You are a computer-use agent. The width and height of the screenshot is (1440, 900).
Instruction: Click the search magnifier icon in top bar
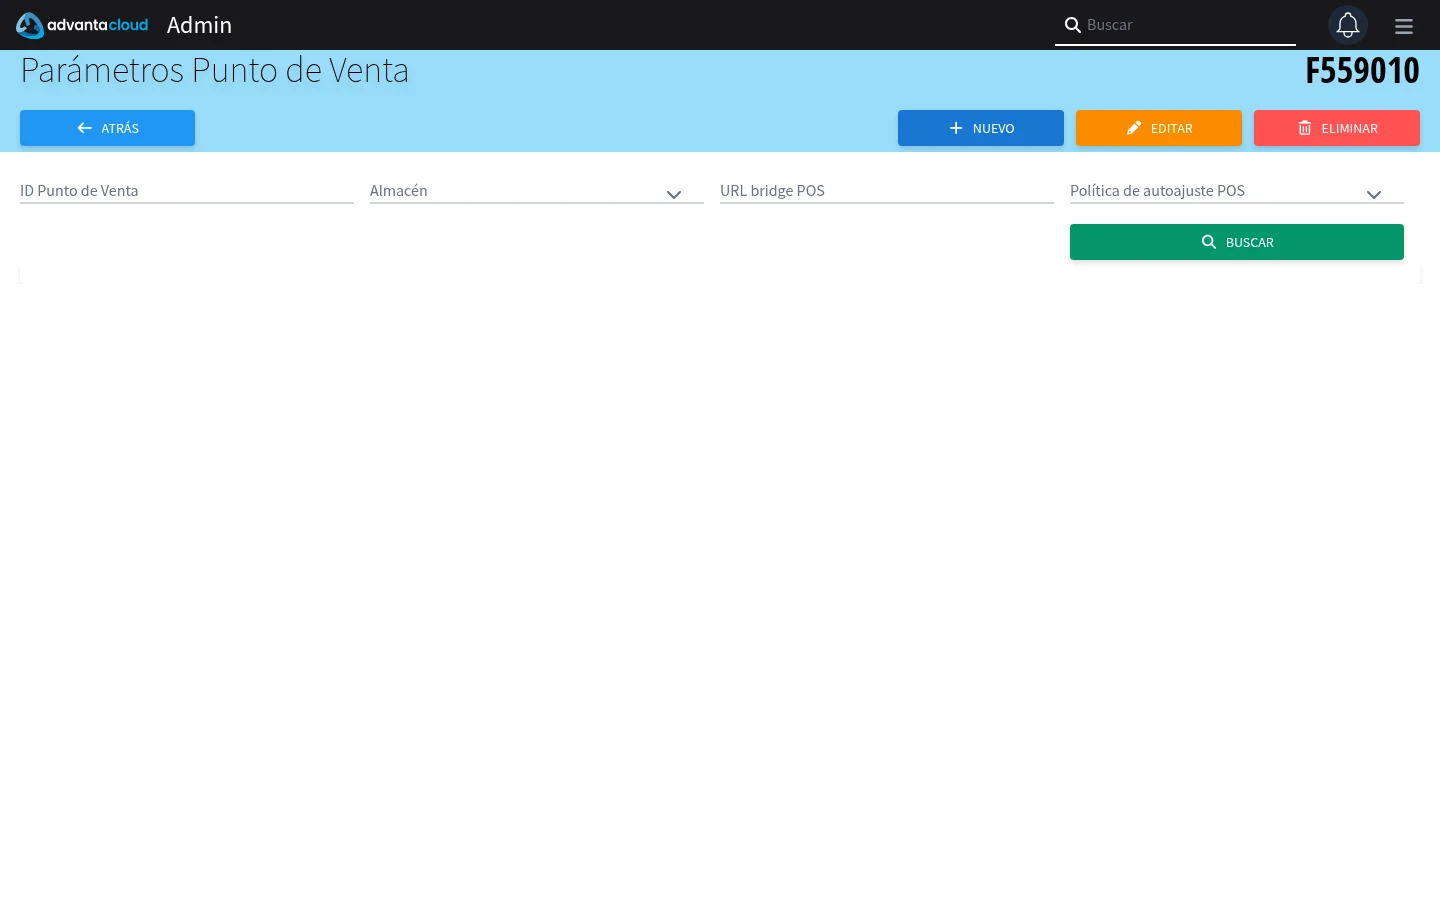[x=1072, y=25]
